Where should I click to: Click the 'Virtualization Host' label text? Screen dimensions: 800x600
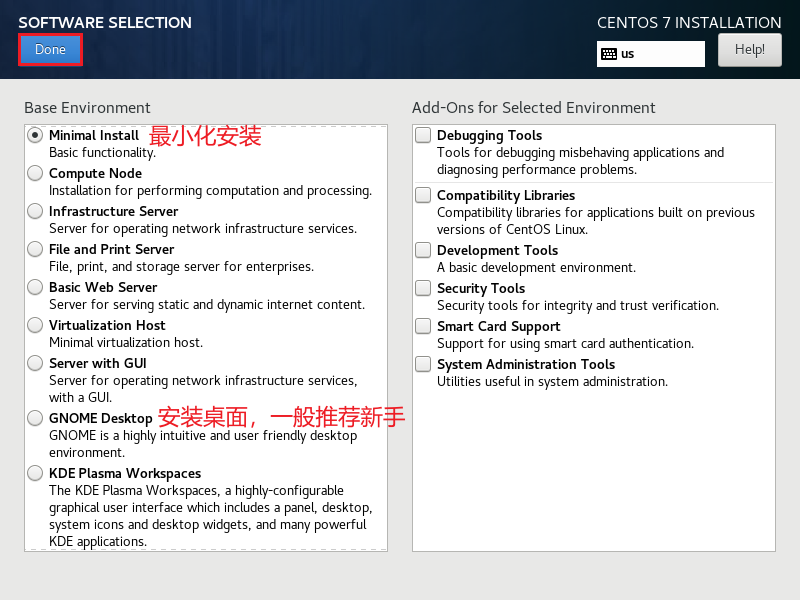click(107, 326)
